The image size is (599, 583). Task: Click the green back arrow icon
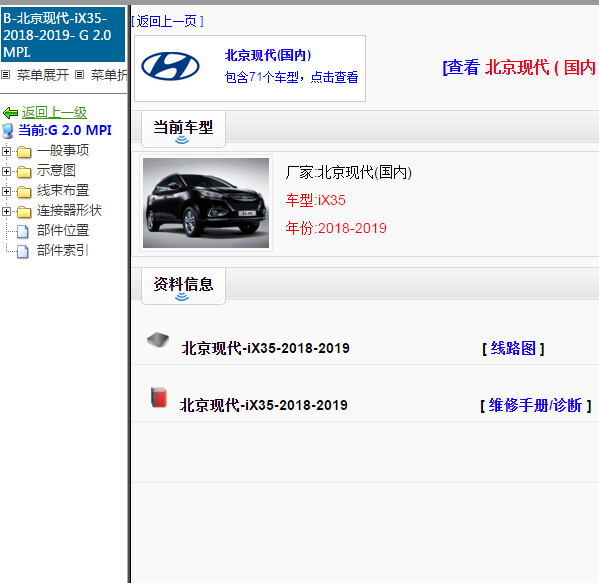pyautogui.click(x=10, y=113)
